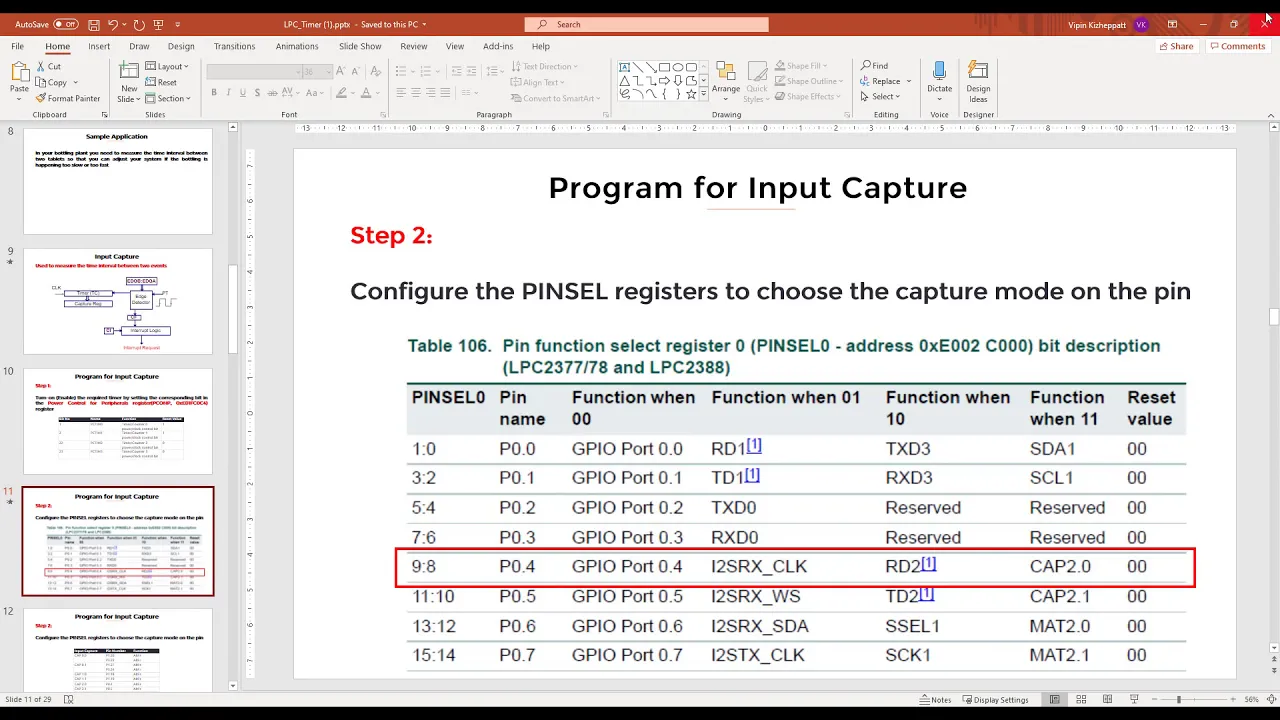Open the Font Color picker
1280x720 pixels.
[x=365, y=93]
